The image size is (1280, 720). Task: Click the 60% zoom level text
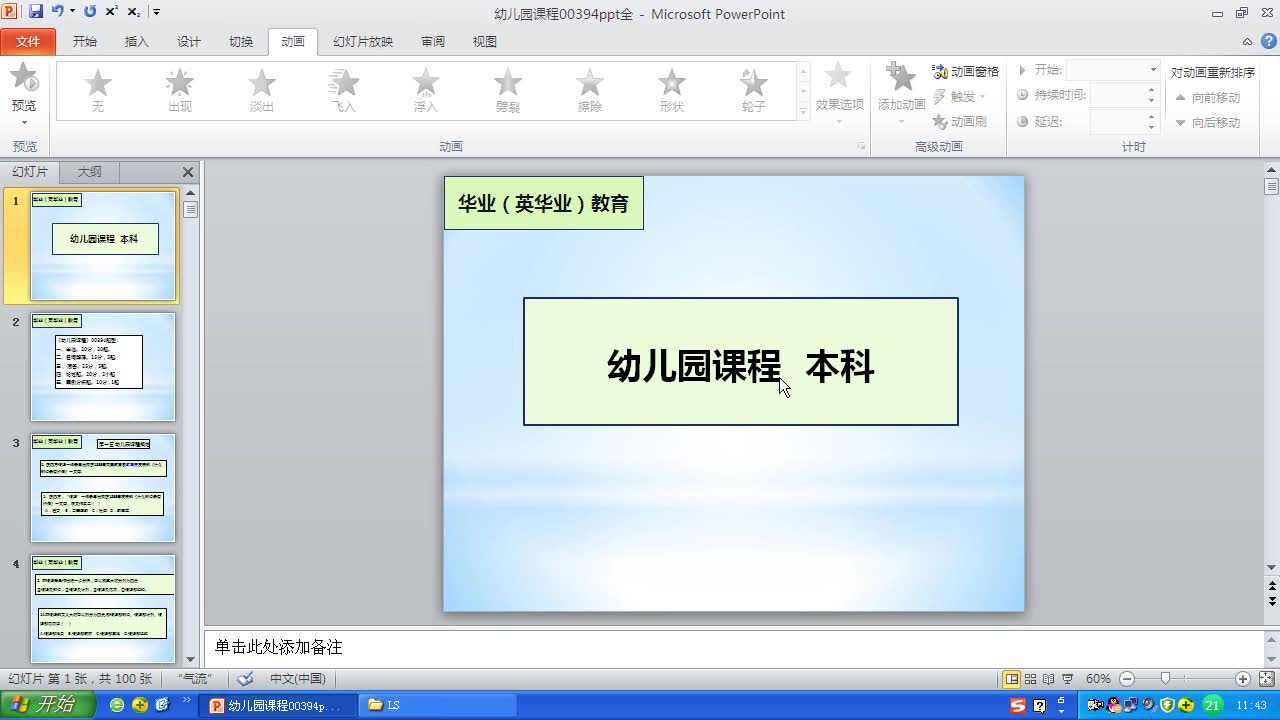pyautogui.click(x=1098, y=679)
